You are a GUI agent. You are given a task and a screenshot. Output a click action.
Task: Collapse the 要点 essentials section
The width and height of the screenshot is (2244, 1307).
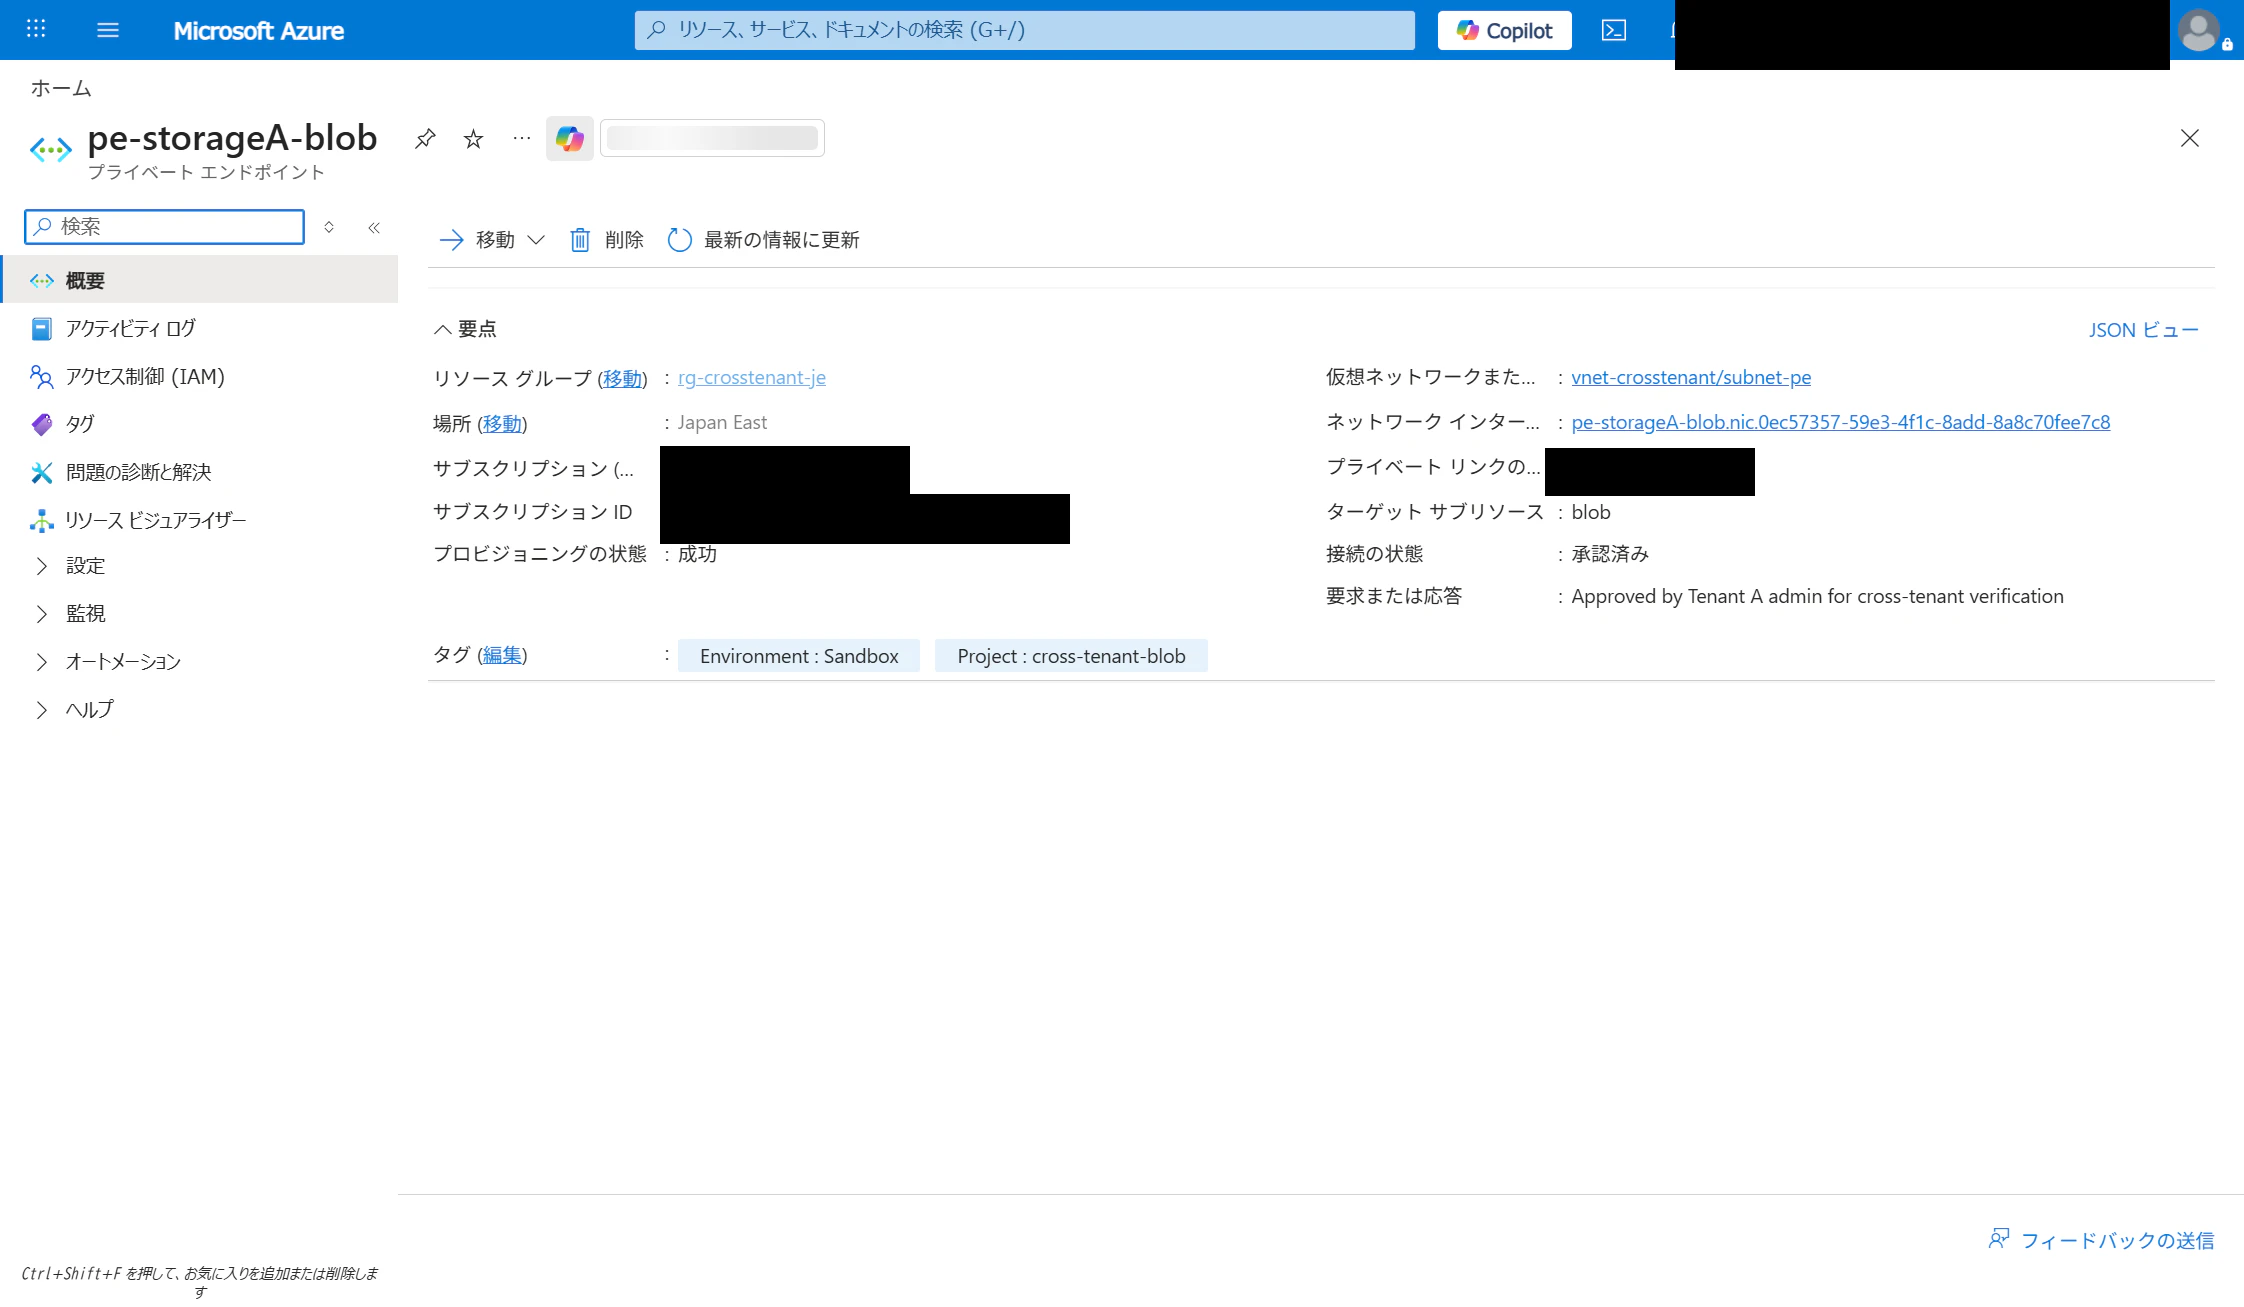coord(465,329)
